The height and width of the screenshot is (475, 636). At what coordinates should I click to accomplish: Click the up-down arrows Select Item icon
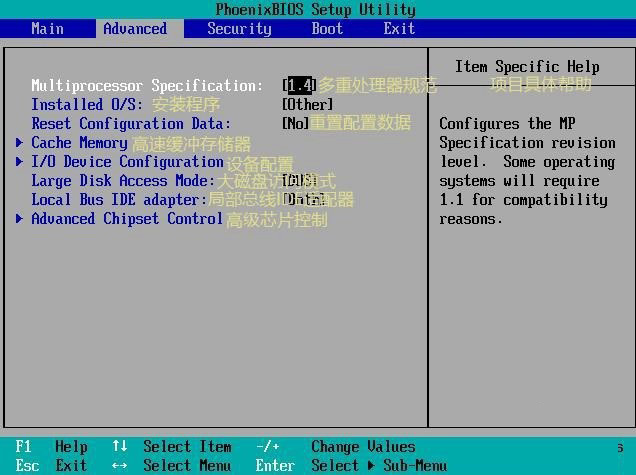point(120,447)
